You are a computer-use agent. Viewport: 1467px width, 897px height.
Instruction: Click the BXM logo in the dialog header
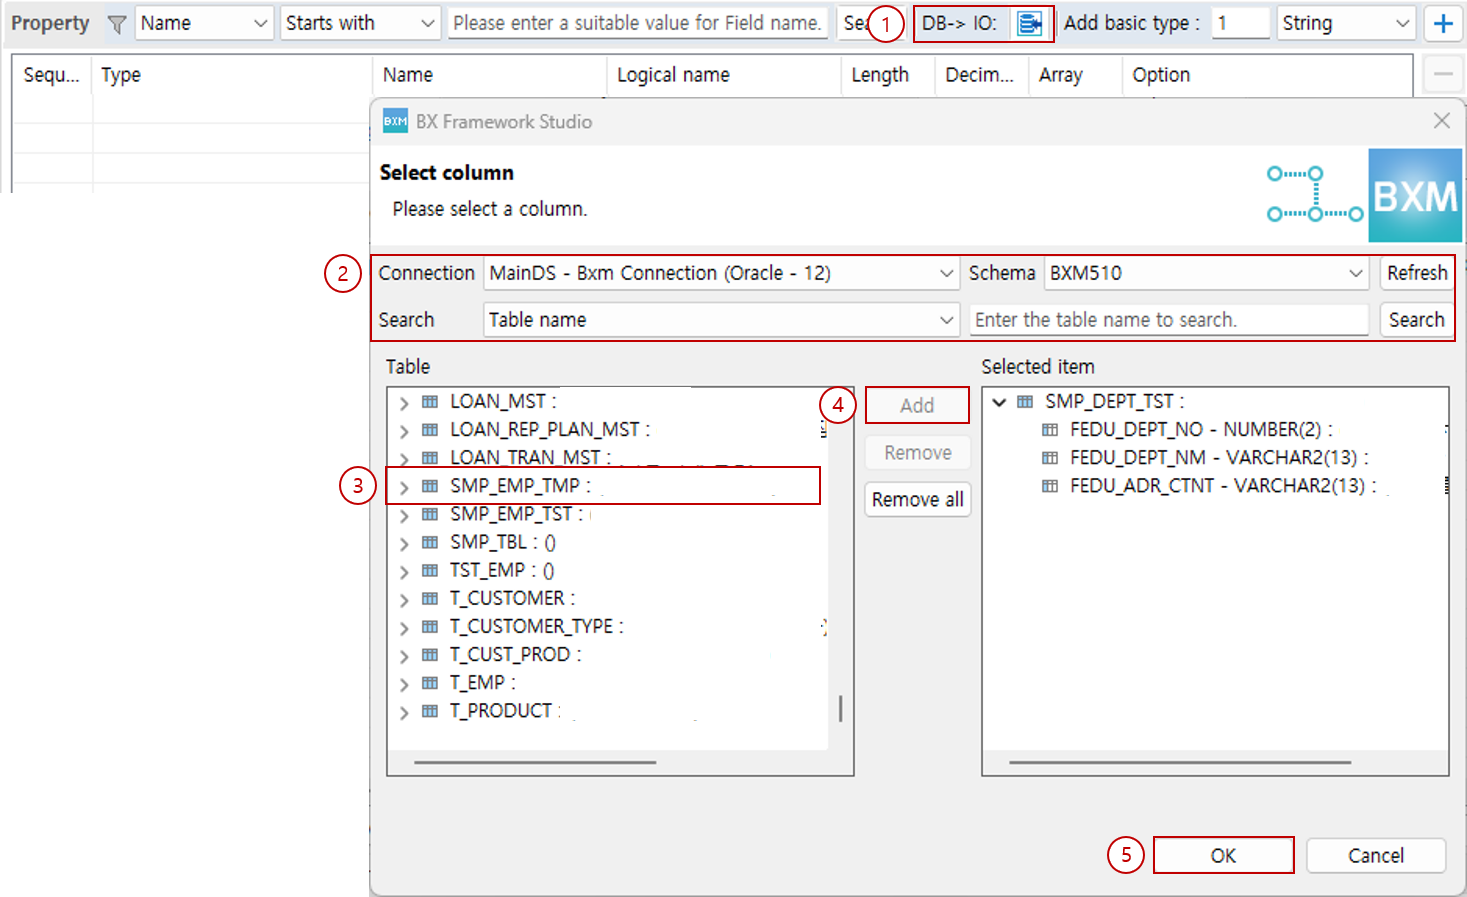coord(1415,195)
